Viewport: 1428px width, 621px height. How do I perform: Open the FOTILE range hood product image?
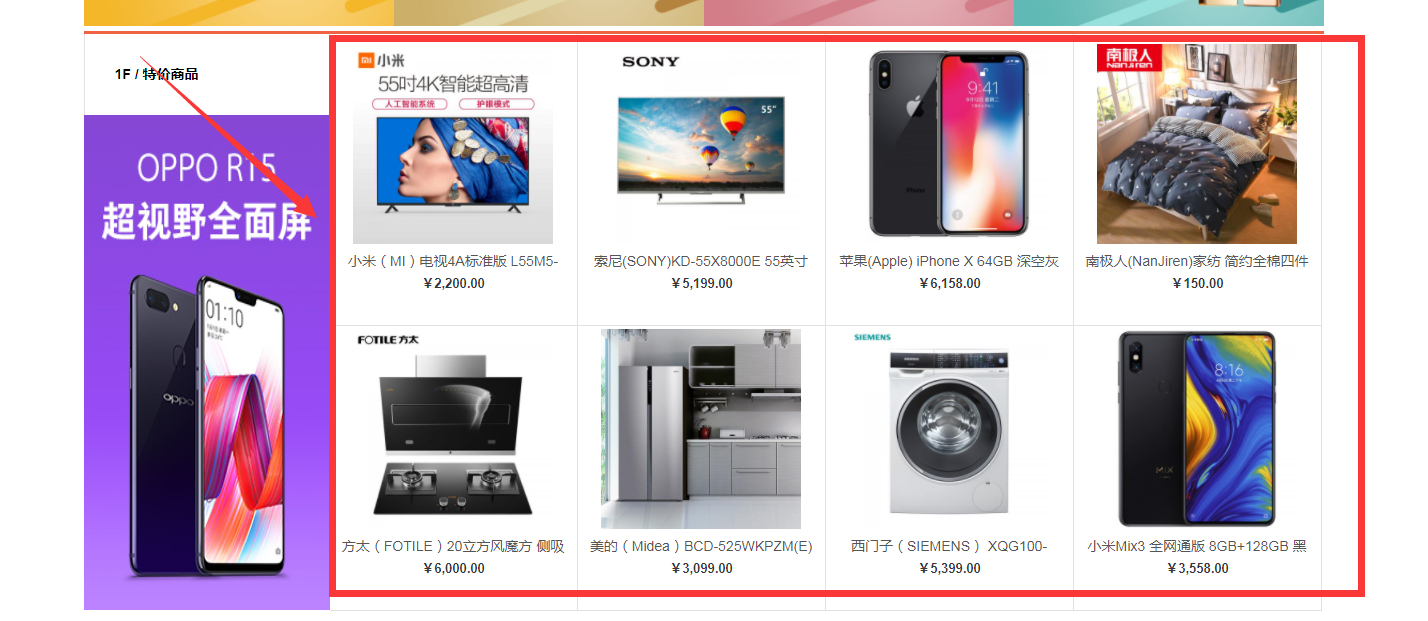click(x=453, y=429)
